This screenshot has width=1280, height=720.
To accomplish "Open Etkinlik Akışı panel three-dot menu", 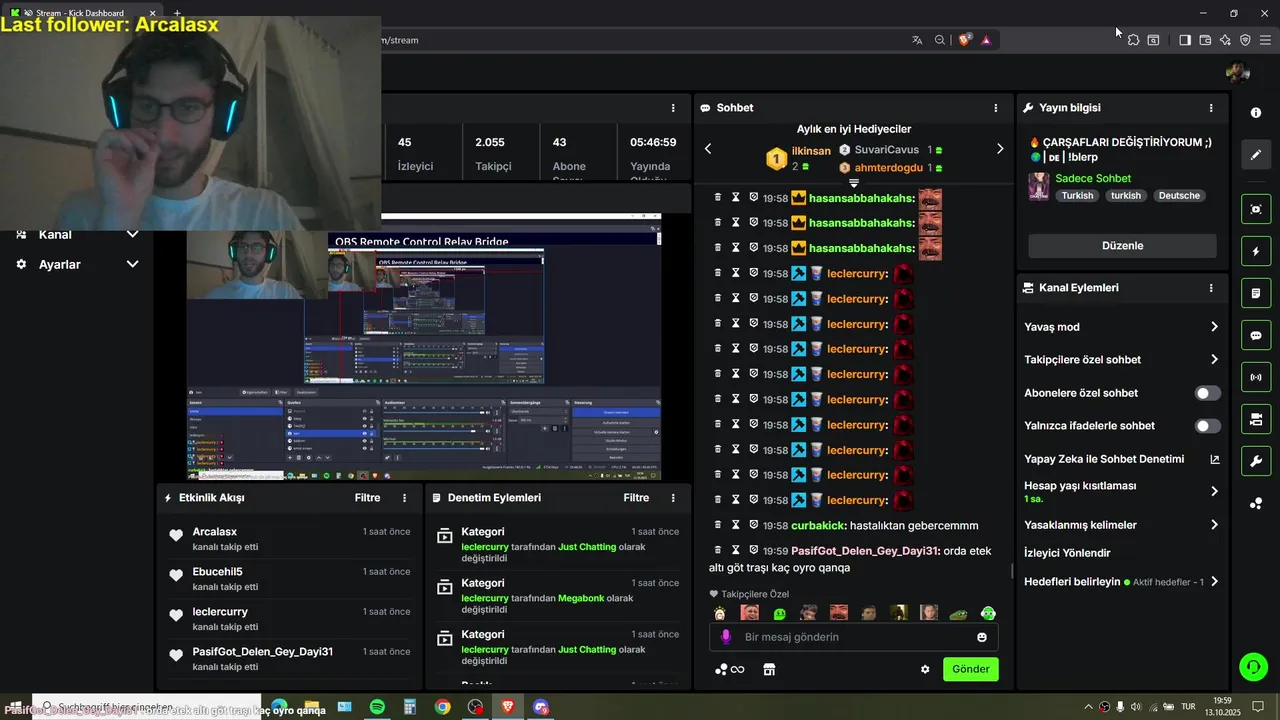I will pyautogui.click(x=404, y=497).
